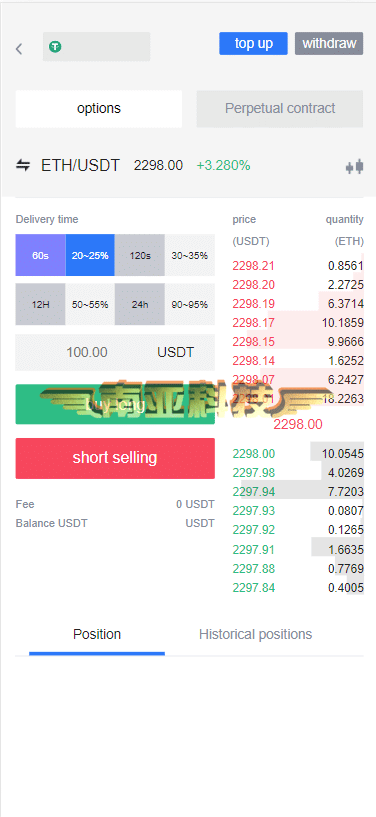
Task: Open the Position tab
Action: [97, 634]
